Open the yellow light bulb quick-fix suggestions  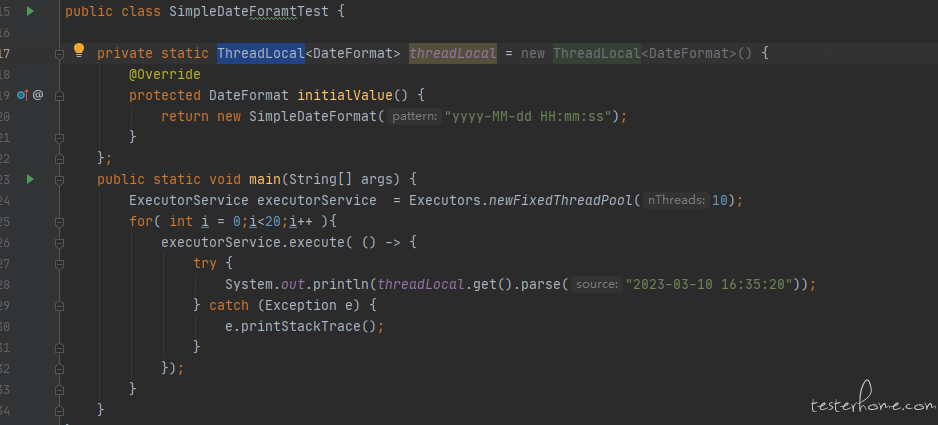79,50
